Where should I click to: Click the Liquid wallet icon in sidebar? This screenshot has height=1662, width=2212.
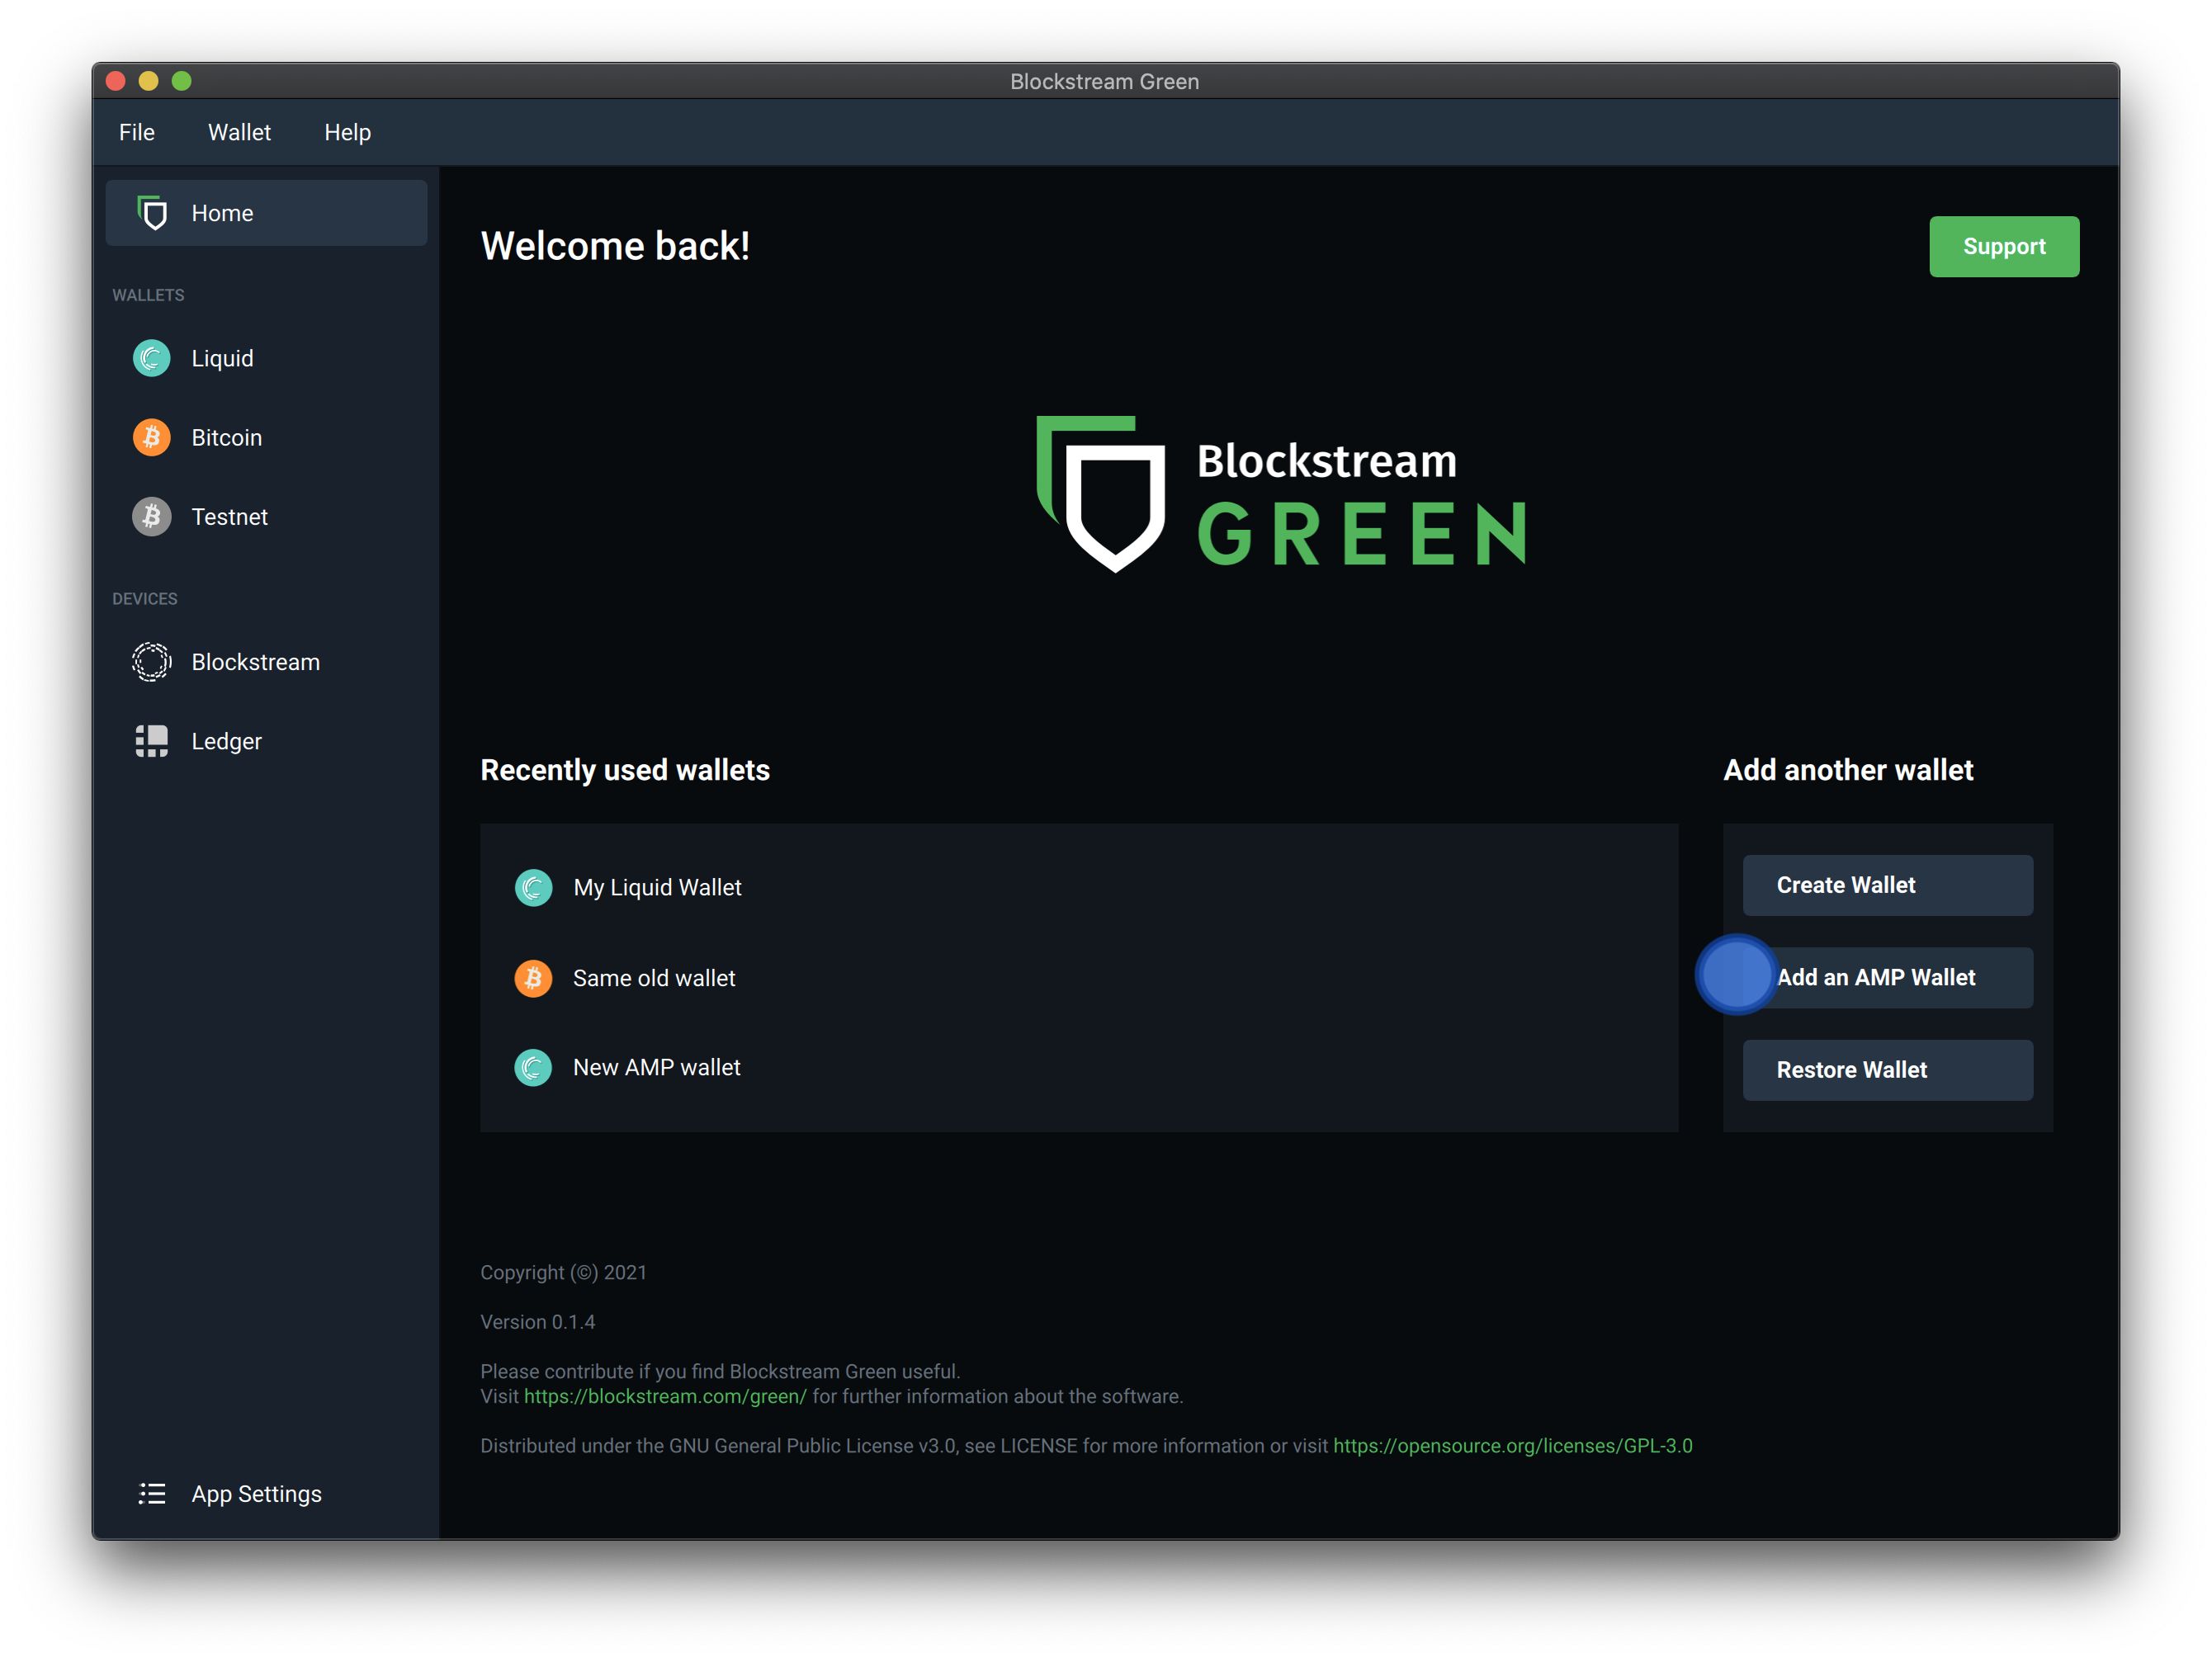click(152, 358)
